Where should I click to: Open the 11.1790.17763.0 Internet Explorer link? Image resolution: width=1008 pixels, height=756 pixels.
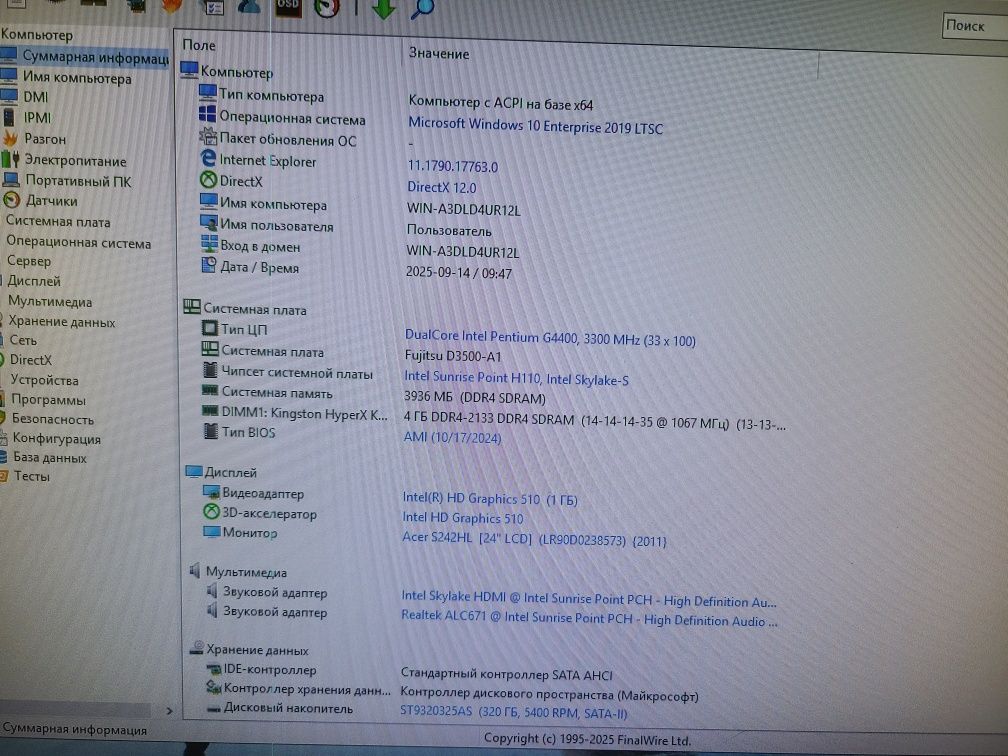453,166
